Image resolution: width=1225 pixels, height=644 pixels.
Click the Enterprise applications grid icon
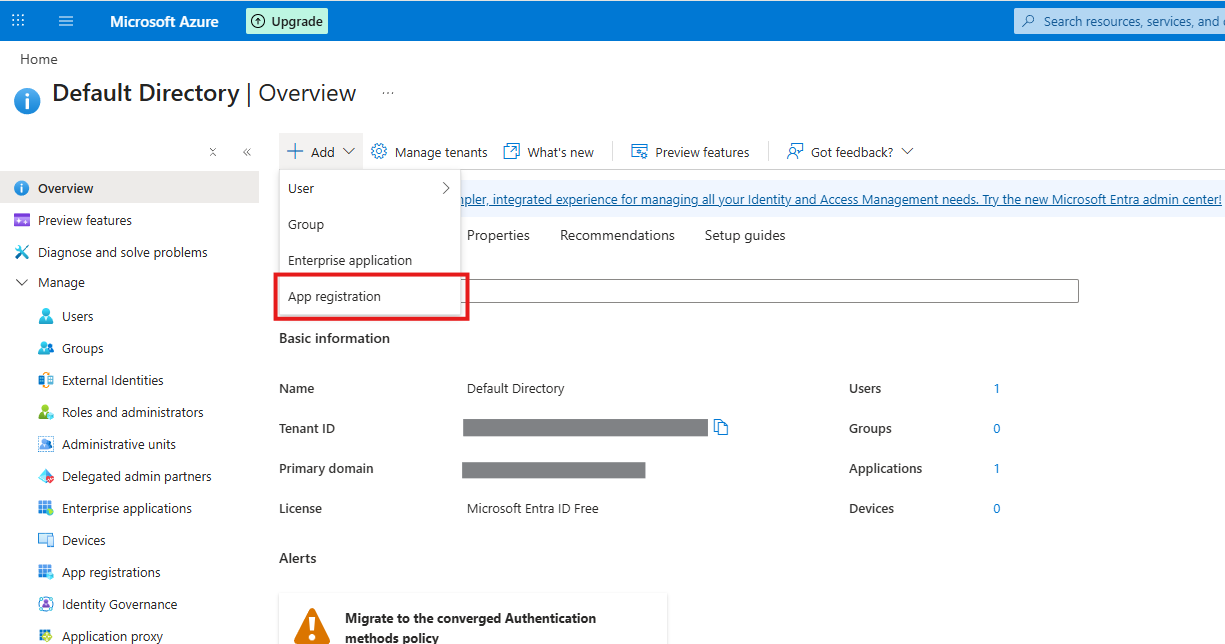tap(46, 508)
